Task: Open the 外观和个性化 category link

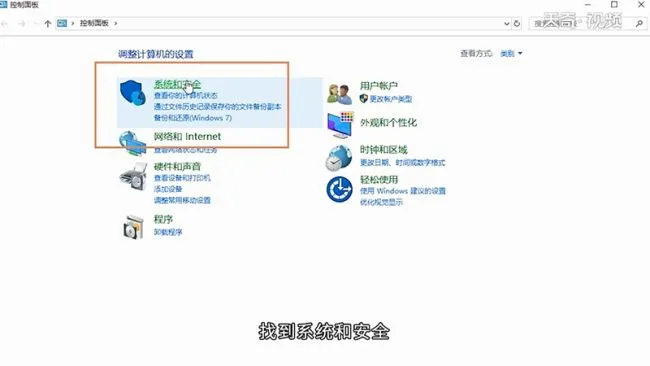Action: click(x=388, y=123)
